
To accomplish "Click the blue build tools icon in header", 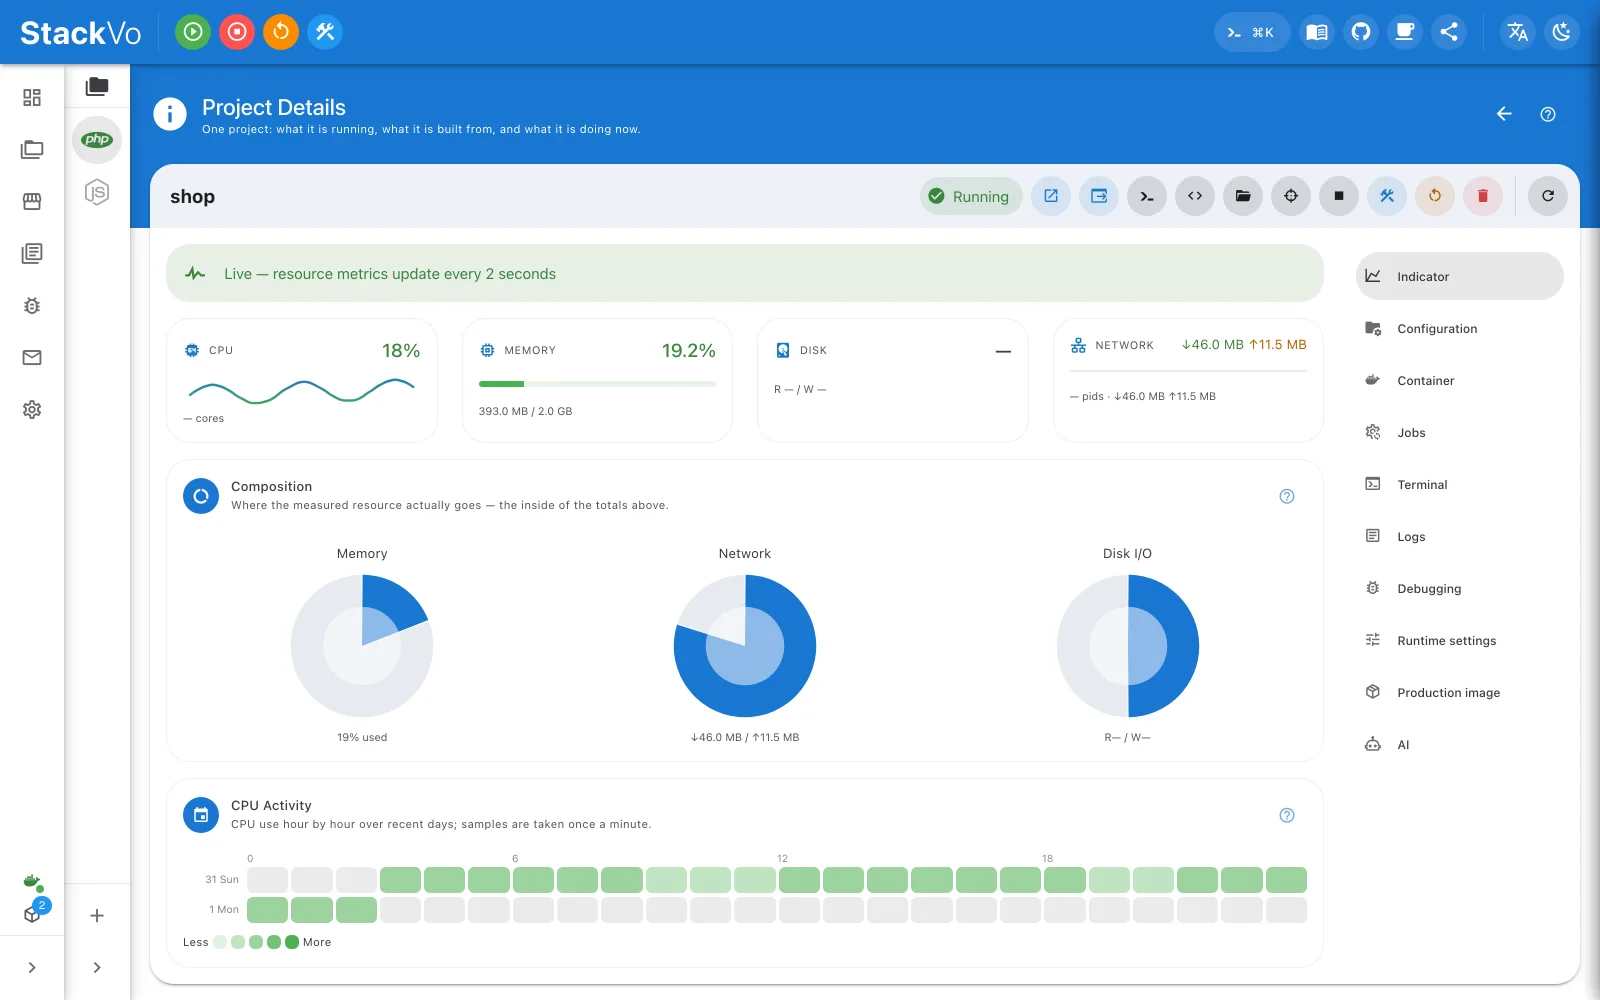I will pos(325,32).
